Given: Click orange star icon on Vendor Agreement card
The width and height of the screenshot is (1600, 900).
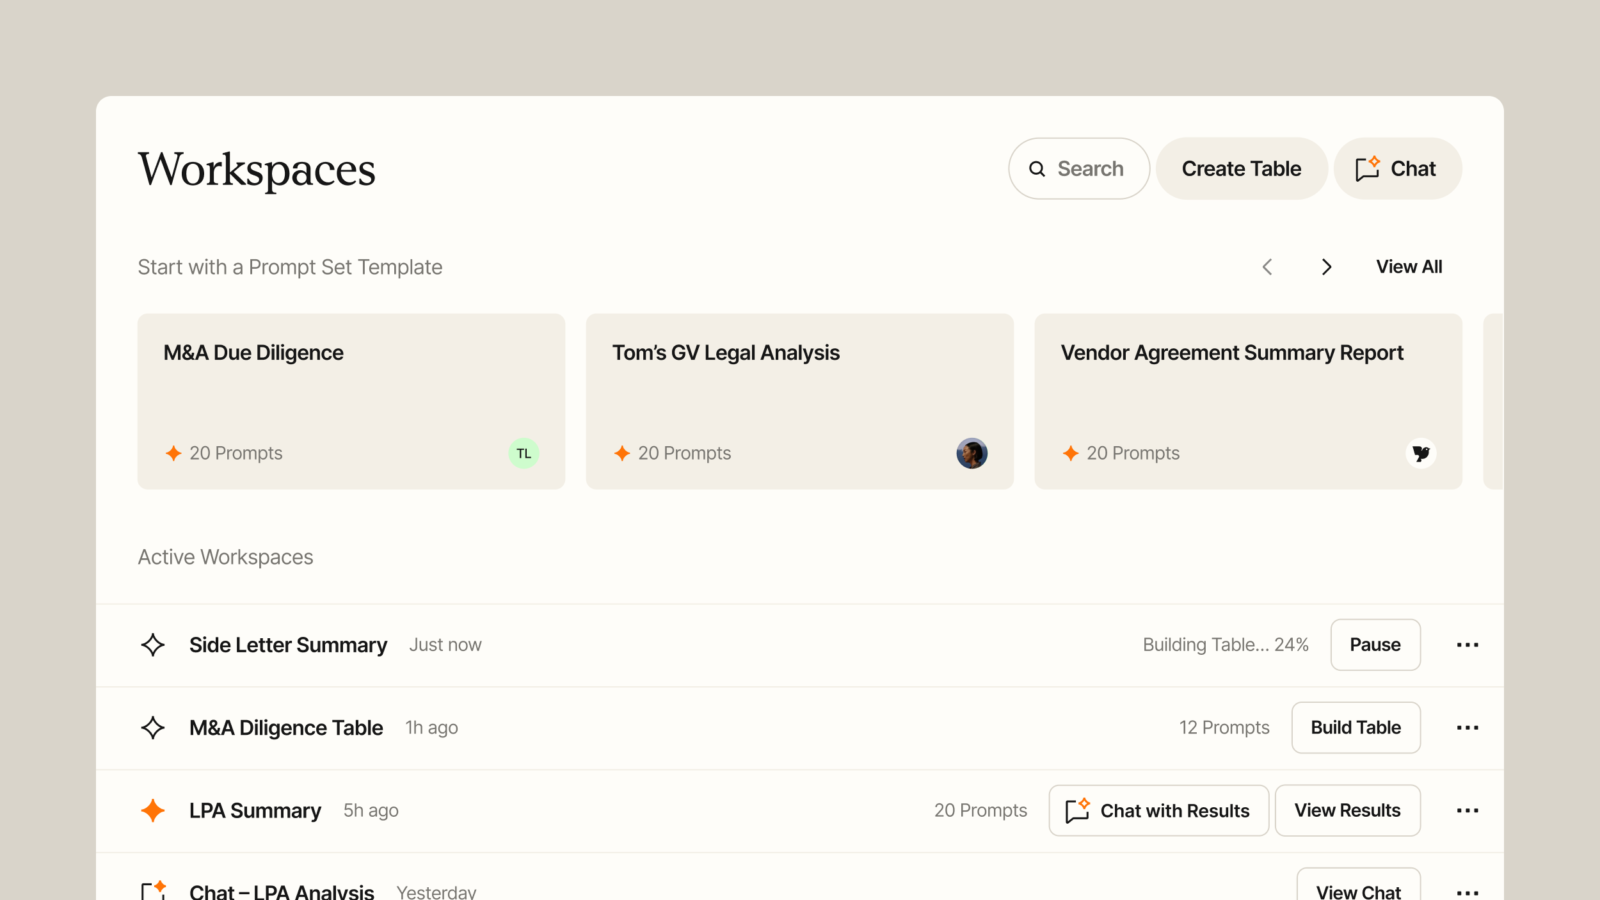Looking at the screenshot, I should [1071, 453].
